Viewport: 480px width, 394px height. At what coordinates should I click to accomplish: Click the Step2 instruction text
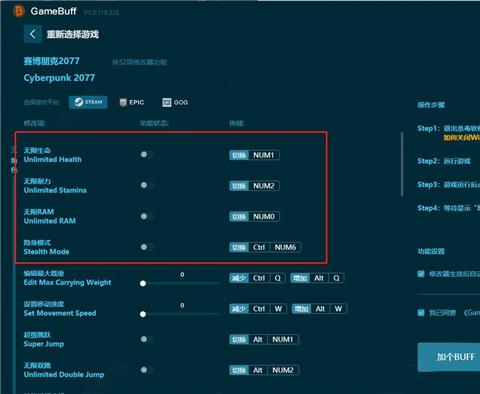point(444,161)
